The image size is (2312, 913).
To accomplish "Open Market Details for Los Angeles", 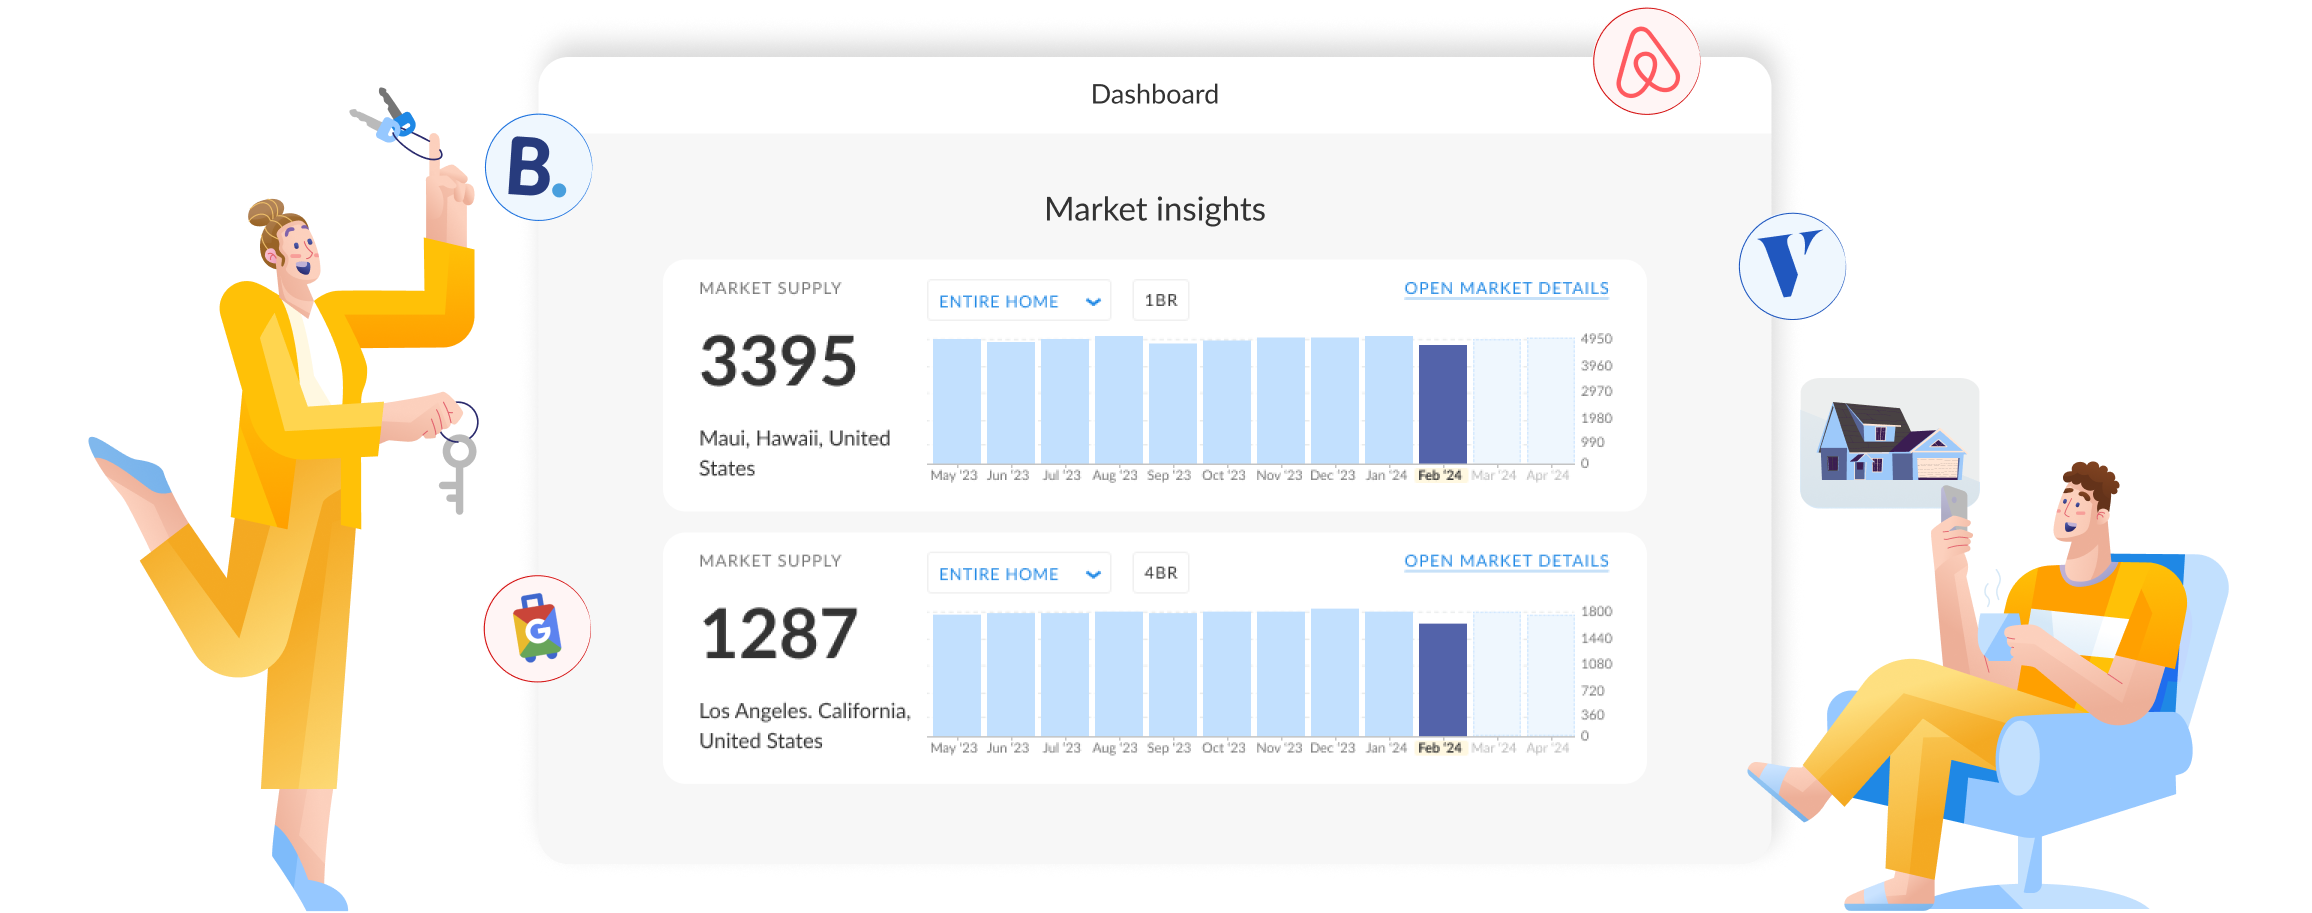I will pyautogui.click(x=1506, y=561).
